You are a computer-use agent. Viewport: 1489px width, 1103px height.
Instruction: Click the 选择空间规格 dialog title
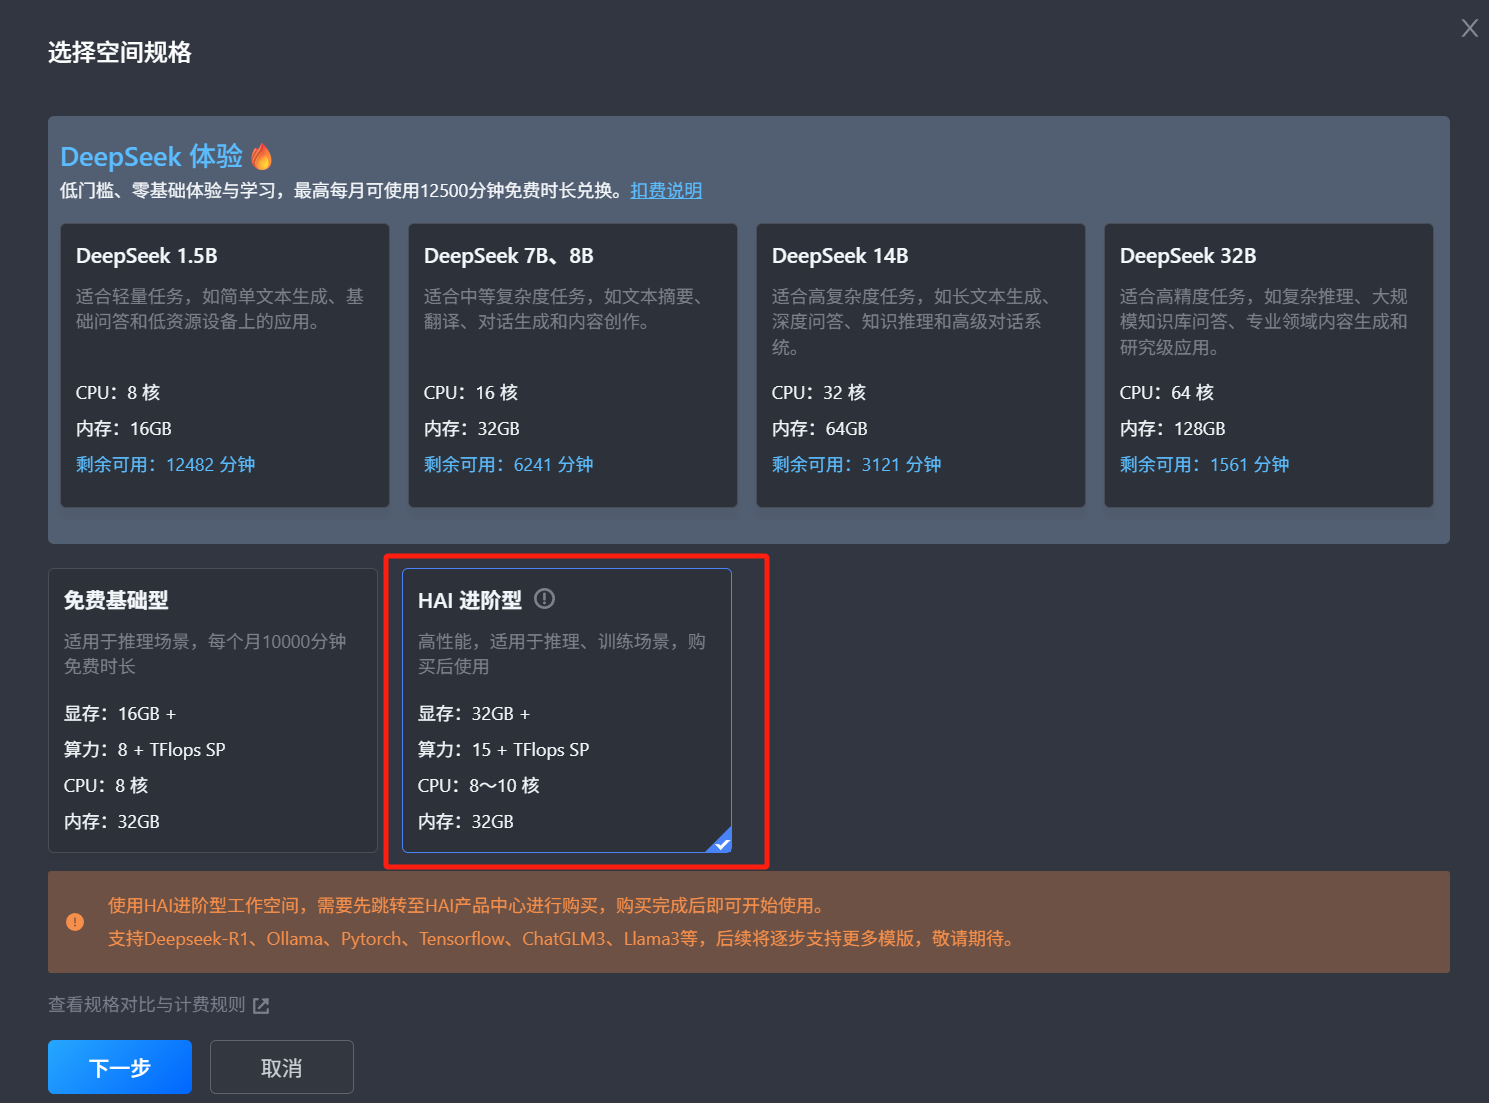coord(120,52)
